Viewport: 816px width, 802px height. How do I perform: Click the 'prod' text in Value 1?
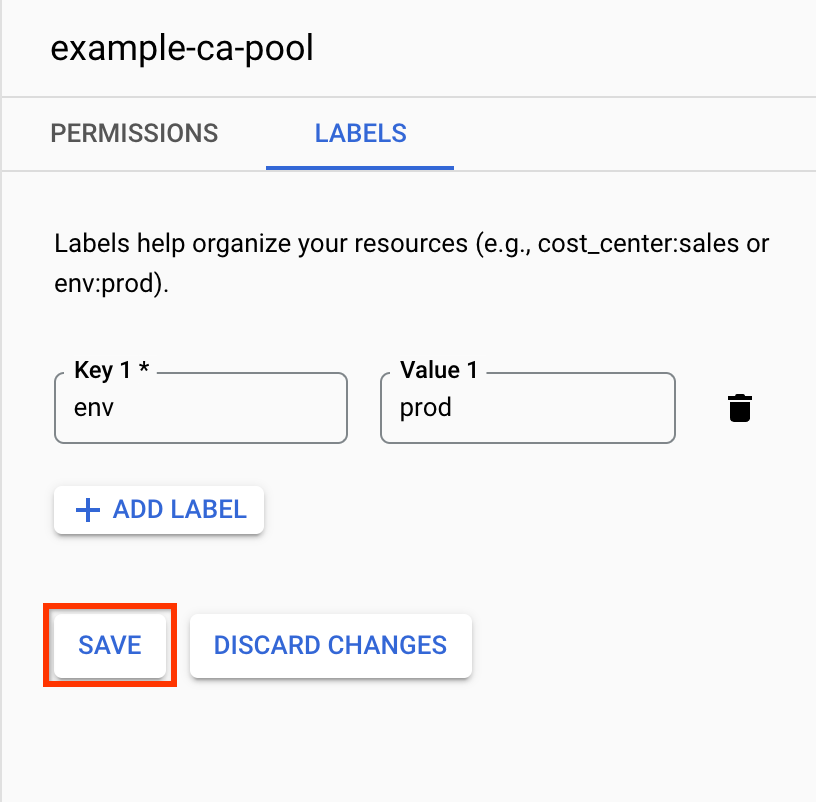tap(426, 408)
